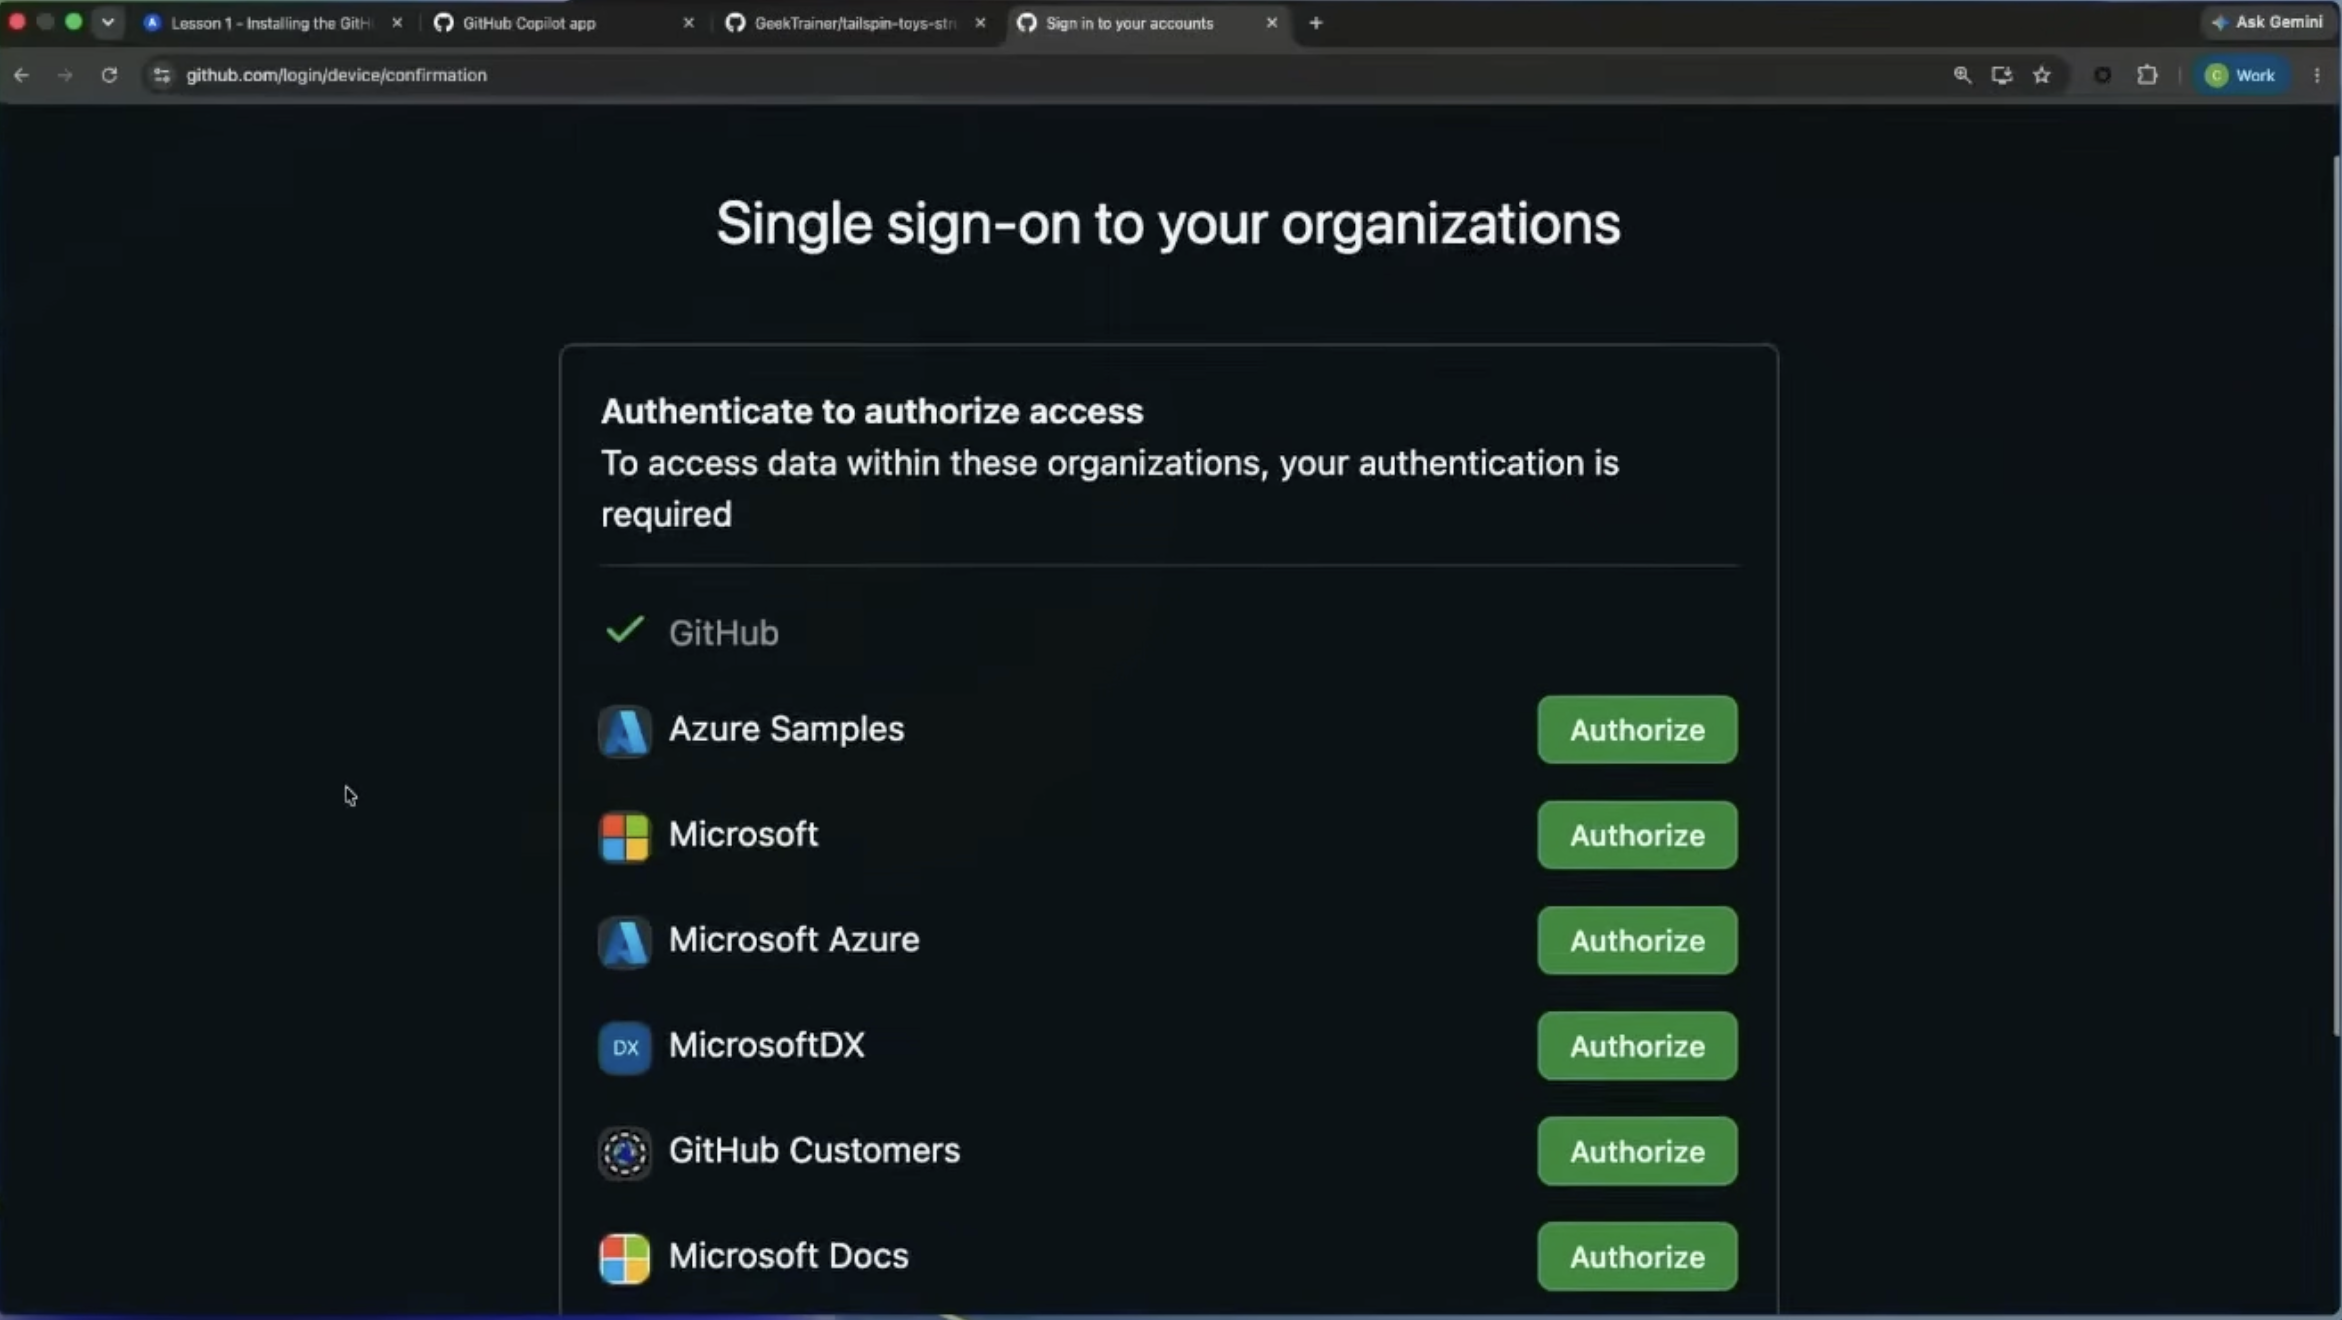
Task: Close the GeekTrainer/tailspin-toys tab
Action: 980,23
